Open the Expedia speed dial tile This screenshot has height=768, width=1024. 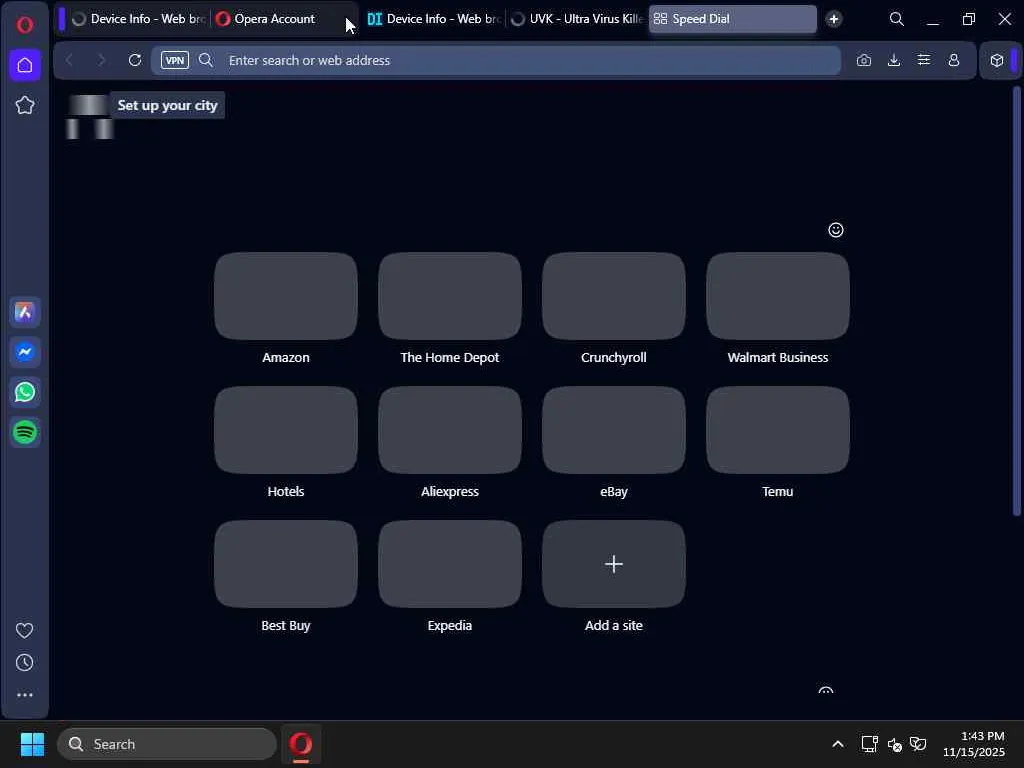(x=449, y=564)
